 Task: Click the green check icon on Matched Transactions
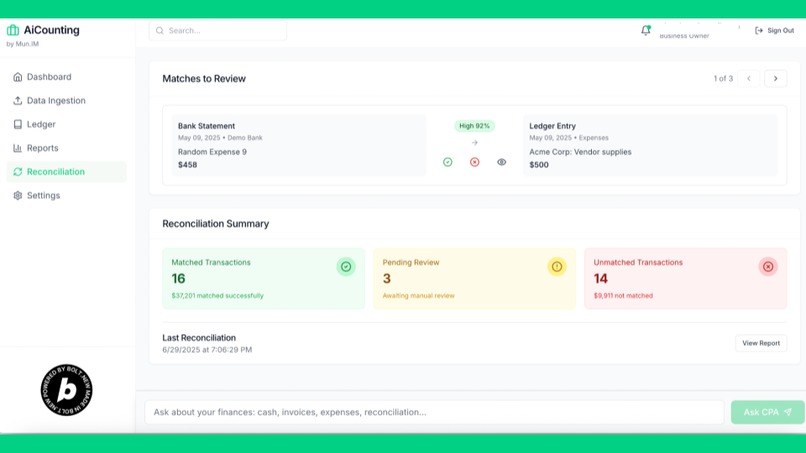[x=346, y=267]
